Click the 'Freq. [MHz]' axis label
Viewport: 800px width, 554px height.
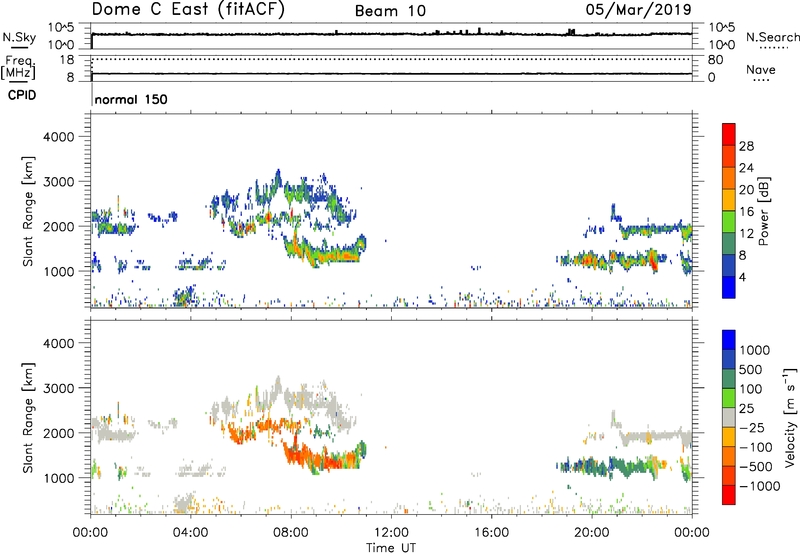[18, 67]
